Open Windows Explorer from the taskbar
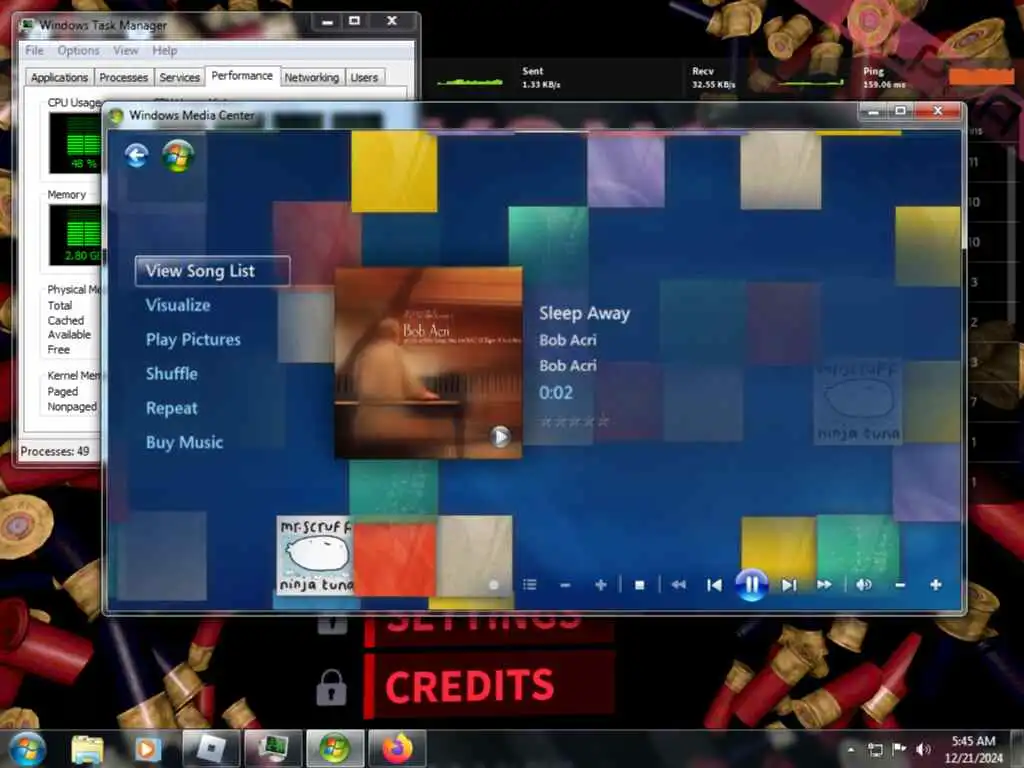 87,749
